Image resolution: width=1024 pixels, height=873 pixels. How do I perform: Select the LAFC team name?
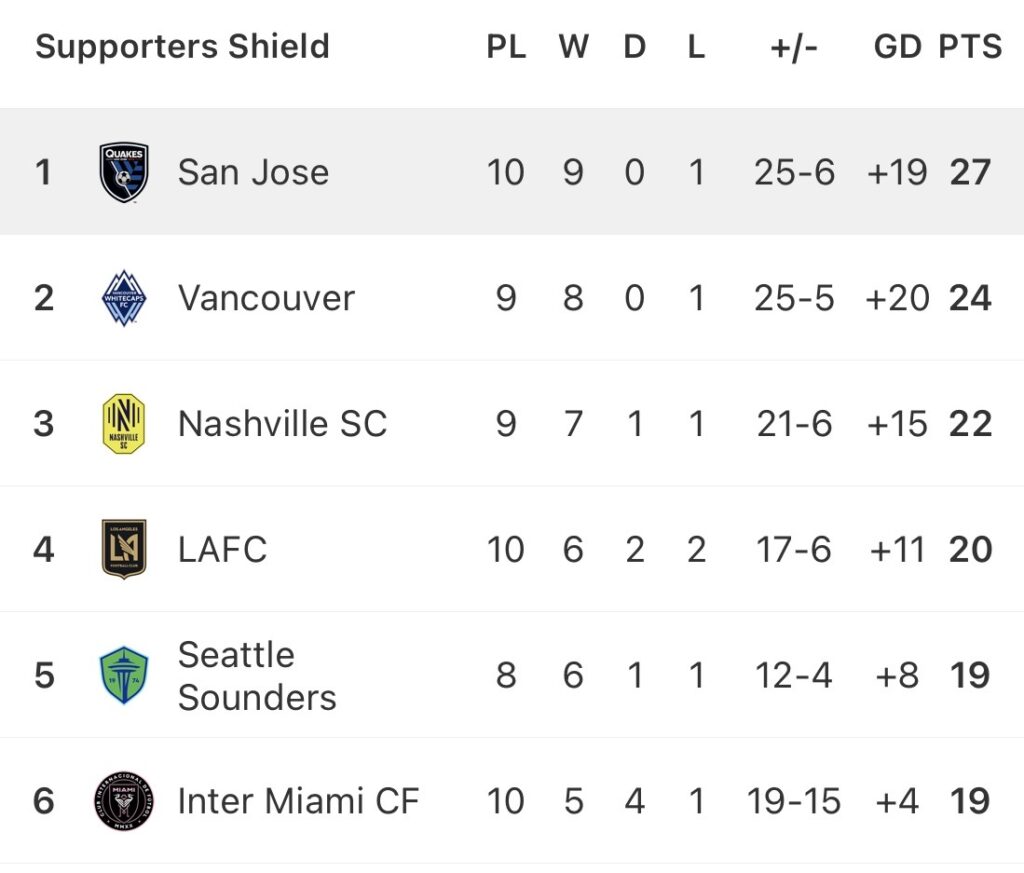pos(222,549)
